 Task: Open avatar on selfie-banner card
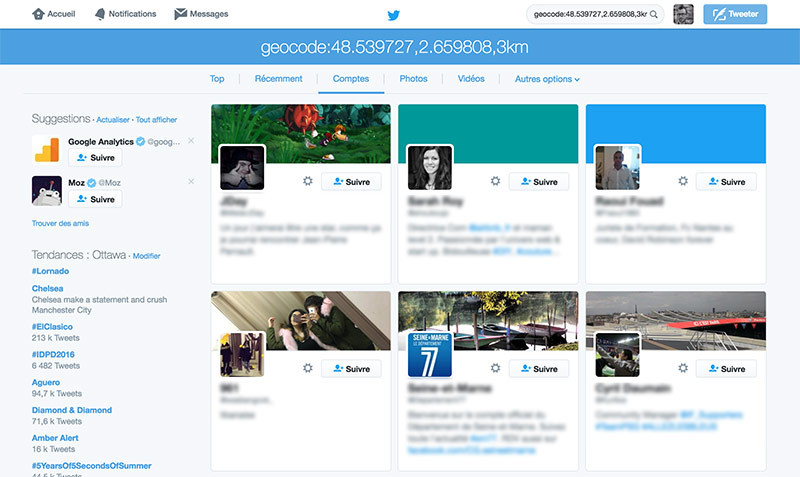(x=242, y=355)
